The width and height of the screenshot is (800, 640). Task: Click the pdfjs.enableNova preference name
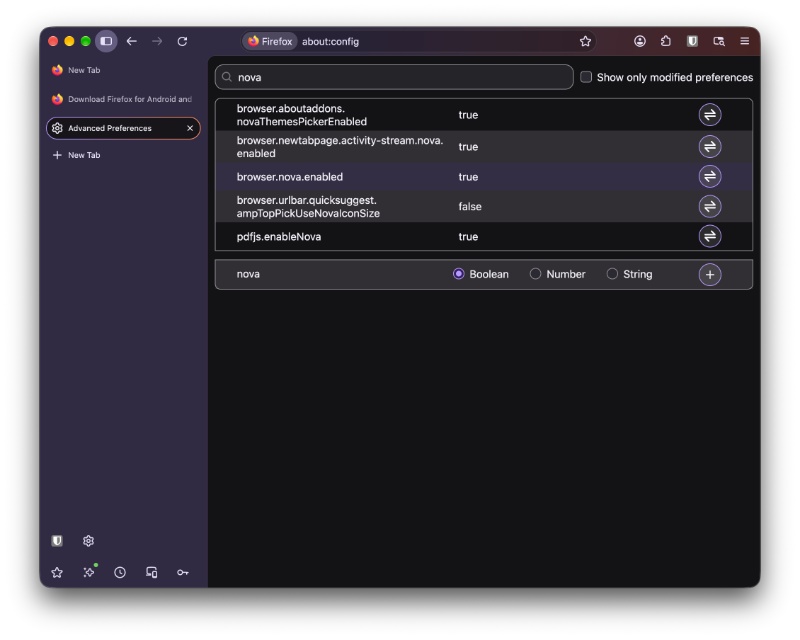[279, 237]
